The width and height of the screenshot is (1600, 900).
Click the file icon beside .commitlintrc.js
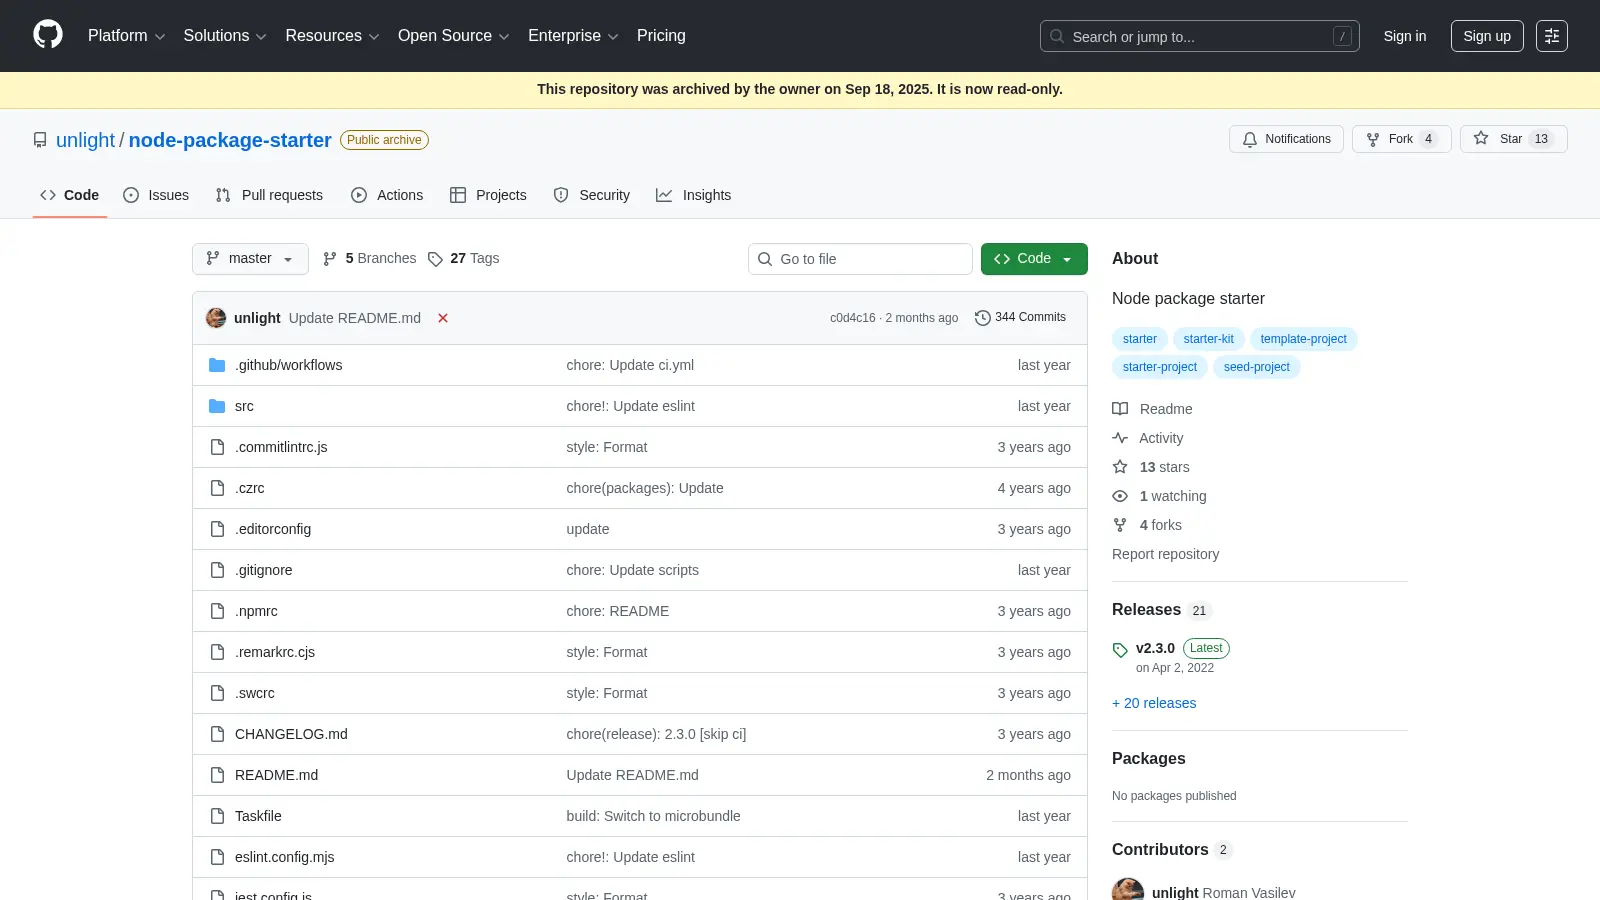tap(217, 447)
